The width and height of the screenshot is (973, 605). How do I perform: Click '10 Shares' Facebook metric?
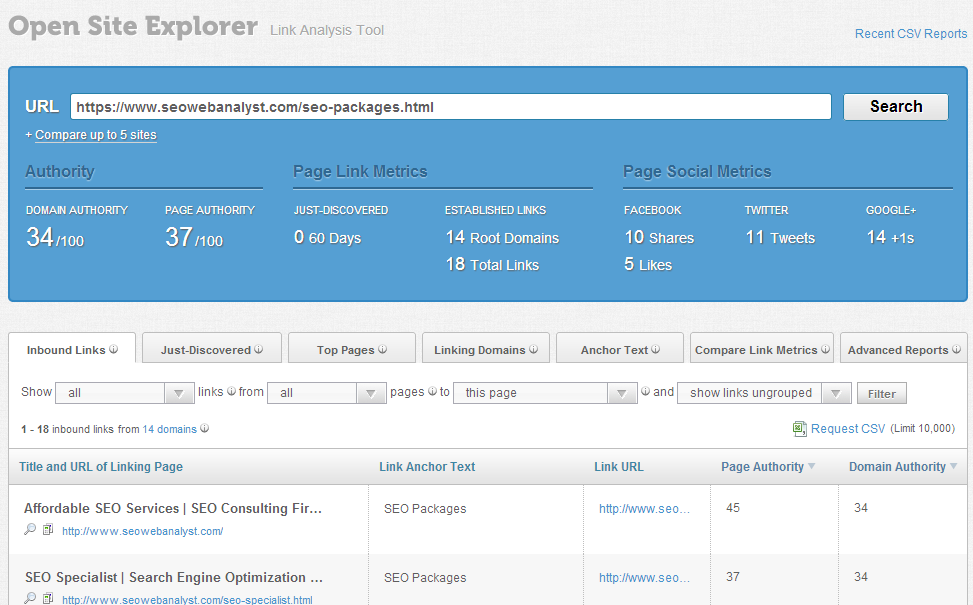click(659, 237)
